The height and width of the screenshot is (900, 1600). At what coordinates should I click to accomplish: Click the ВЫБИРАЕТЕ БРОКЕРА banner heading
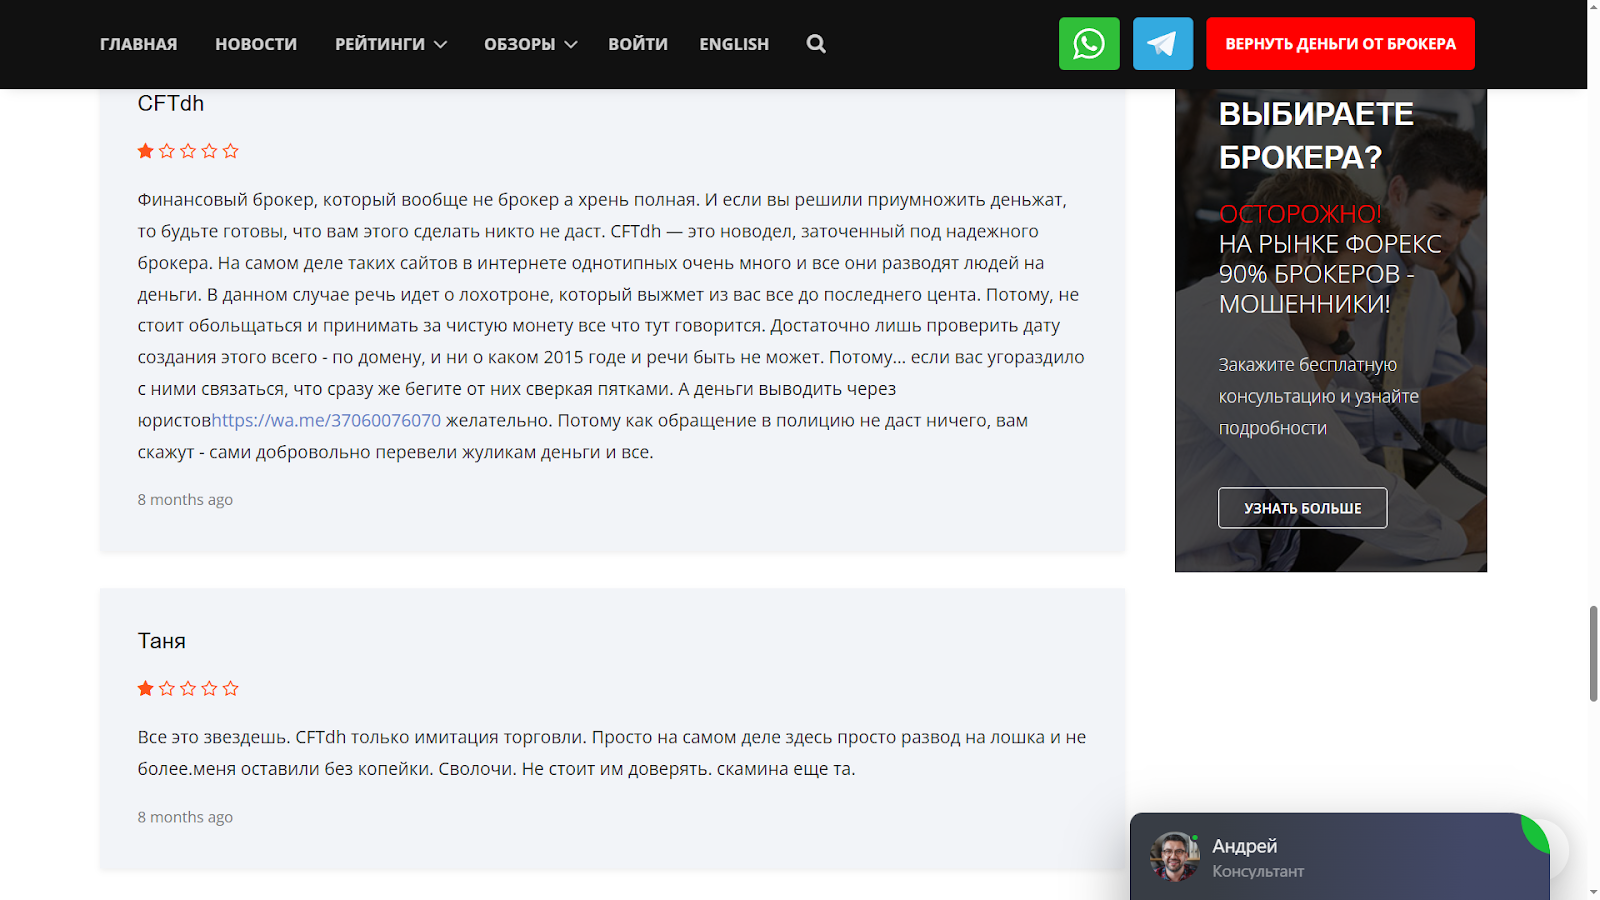click(1316, 135)
